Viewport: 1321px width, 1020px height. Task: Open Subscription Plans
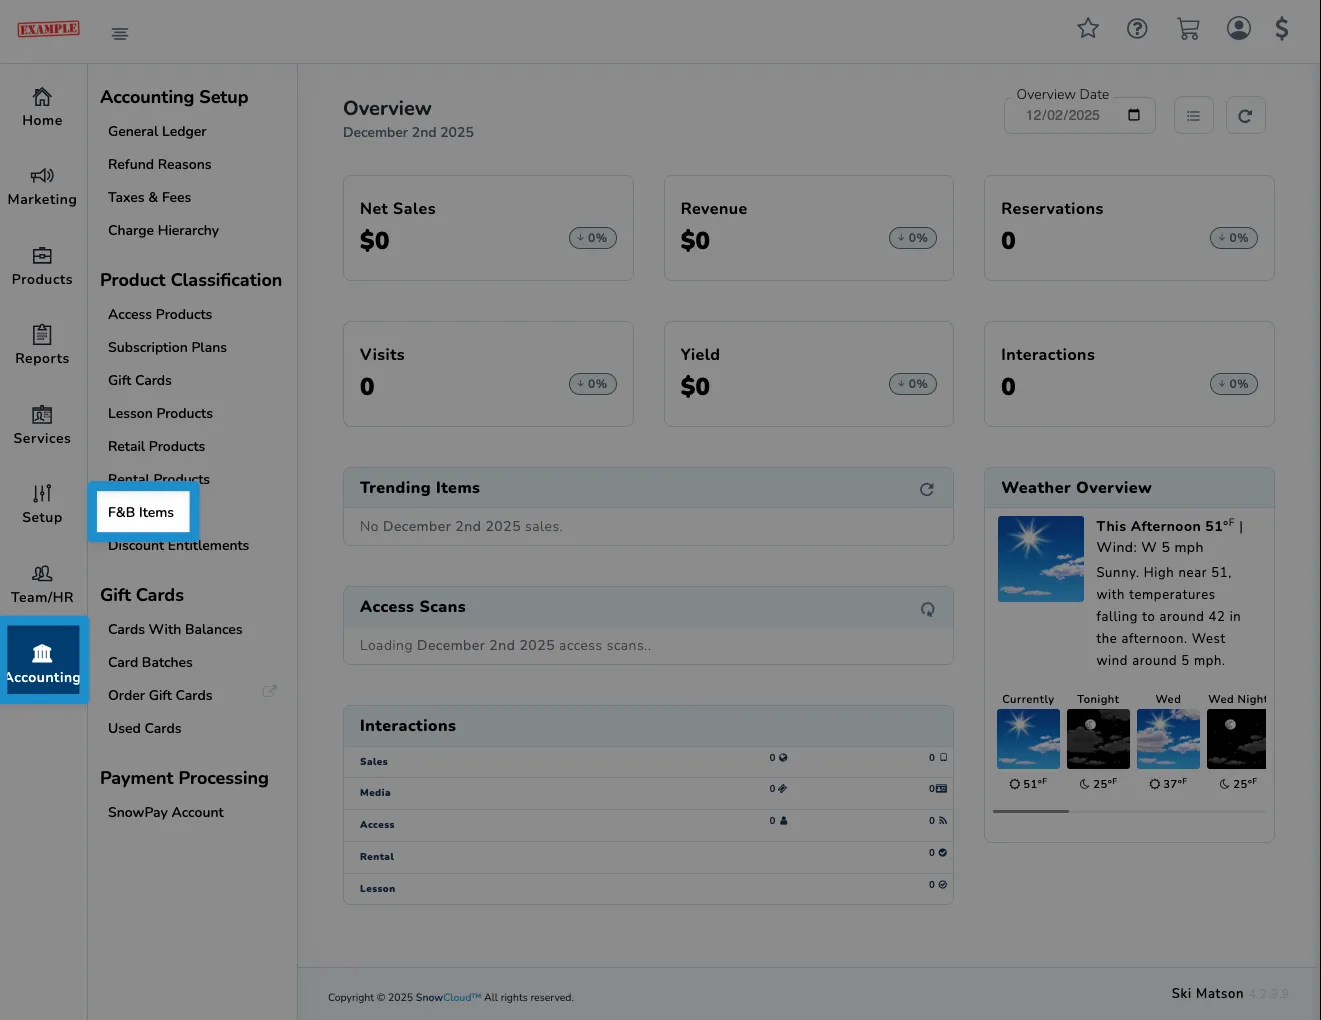[x=167, y=347]
